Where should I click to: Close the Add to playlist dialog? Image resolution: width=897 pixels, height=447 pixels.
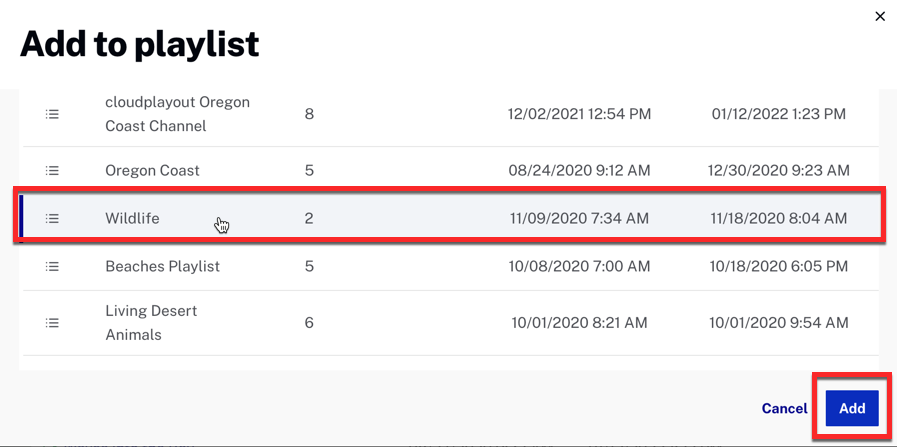(x=880, y=17)
